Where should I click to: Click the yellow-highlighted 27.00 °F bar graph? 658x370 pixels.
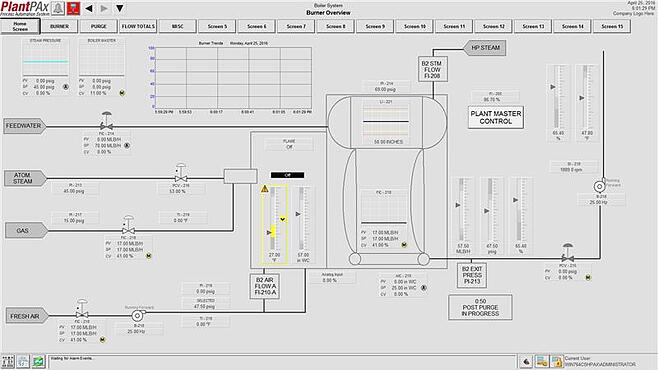click(274, 224)
